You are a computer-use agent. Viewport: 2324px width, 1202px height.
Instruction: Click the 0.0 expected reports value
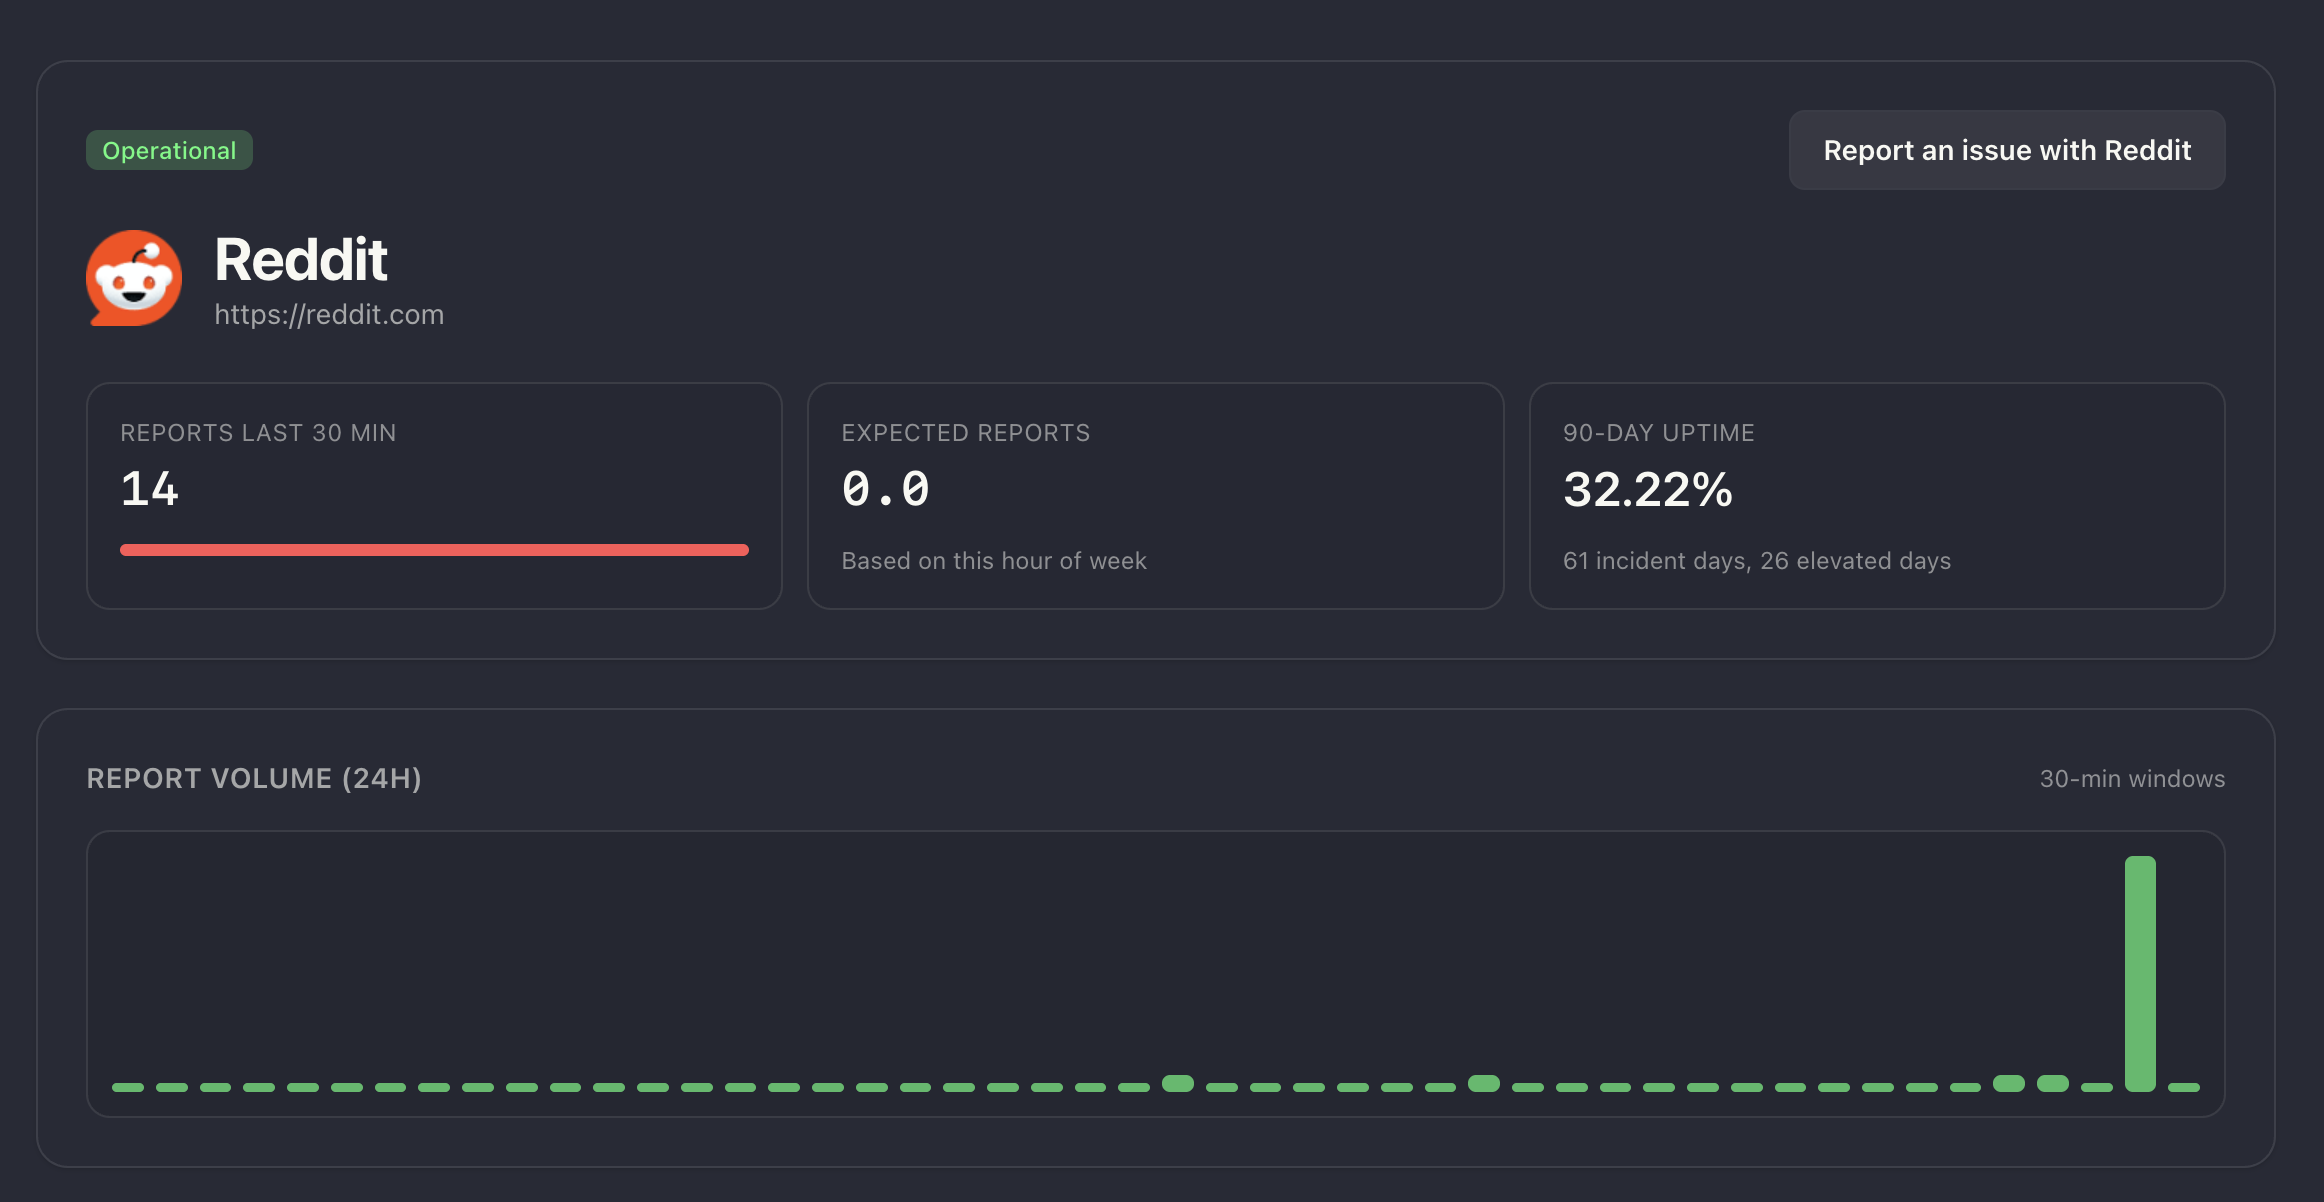click(886, 490)
